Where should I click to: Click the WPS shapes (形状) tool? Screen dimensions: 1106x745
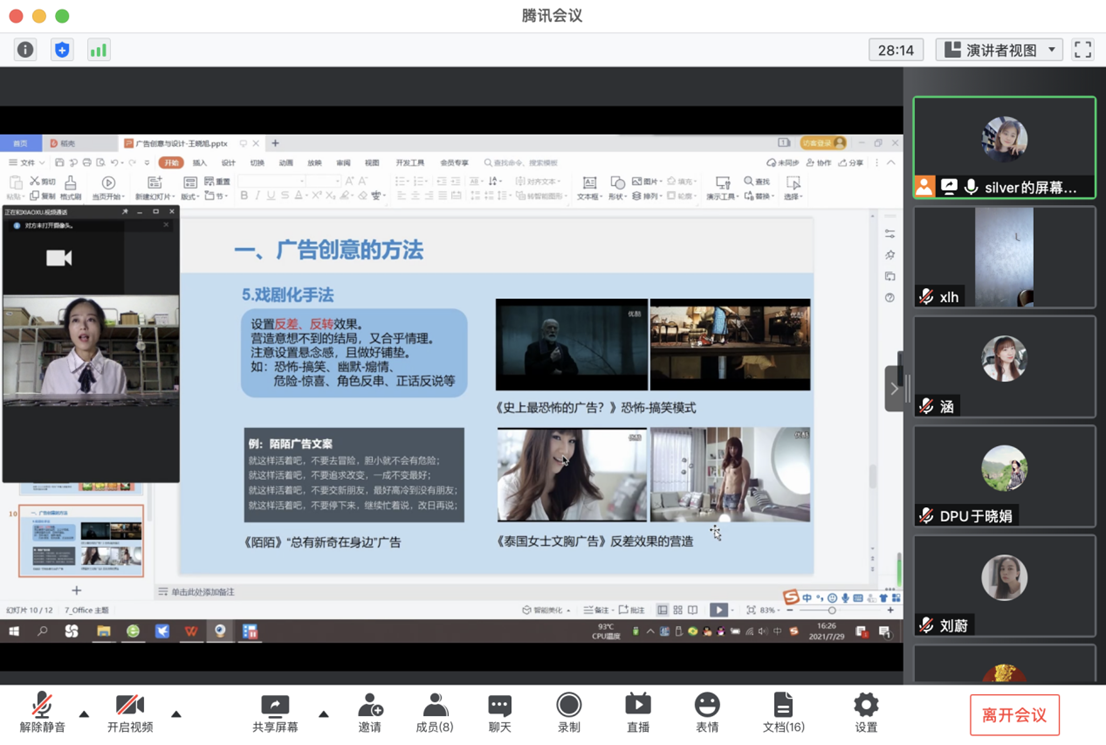coord(616,188)
